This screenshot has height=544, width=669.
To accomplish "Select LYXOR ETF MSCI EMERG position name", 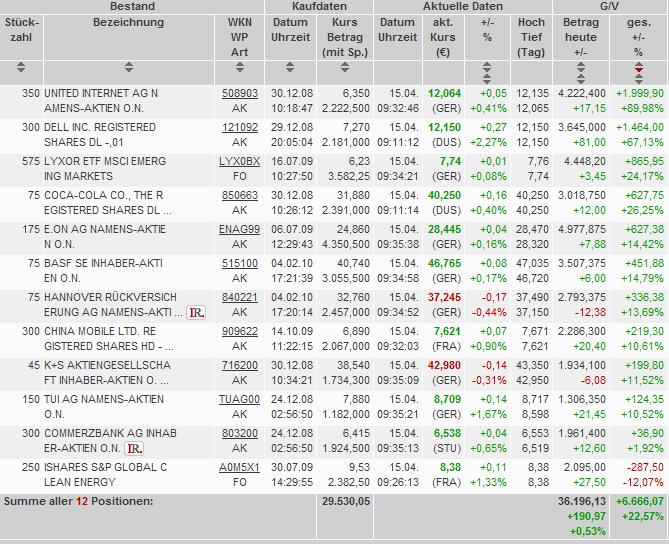I will [x=105, y=161].
